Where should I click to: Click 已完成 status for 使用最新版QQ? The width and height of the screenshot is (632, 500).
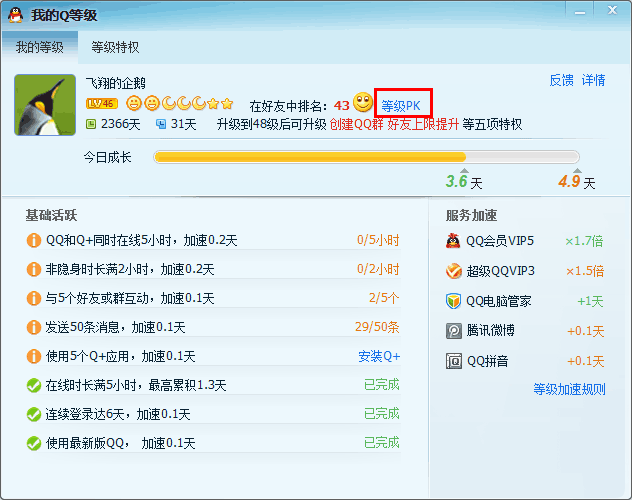tap(382, 443)
